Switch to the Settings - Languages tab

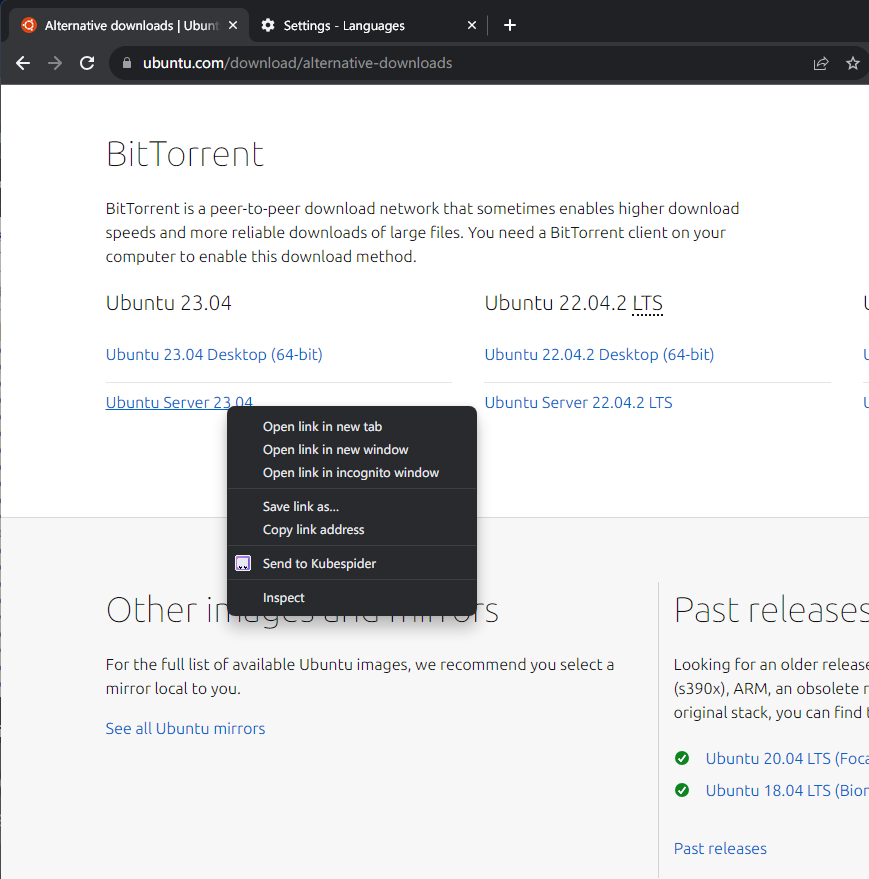[368, 25]
